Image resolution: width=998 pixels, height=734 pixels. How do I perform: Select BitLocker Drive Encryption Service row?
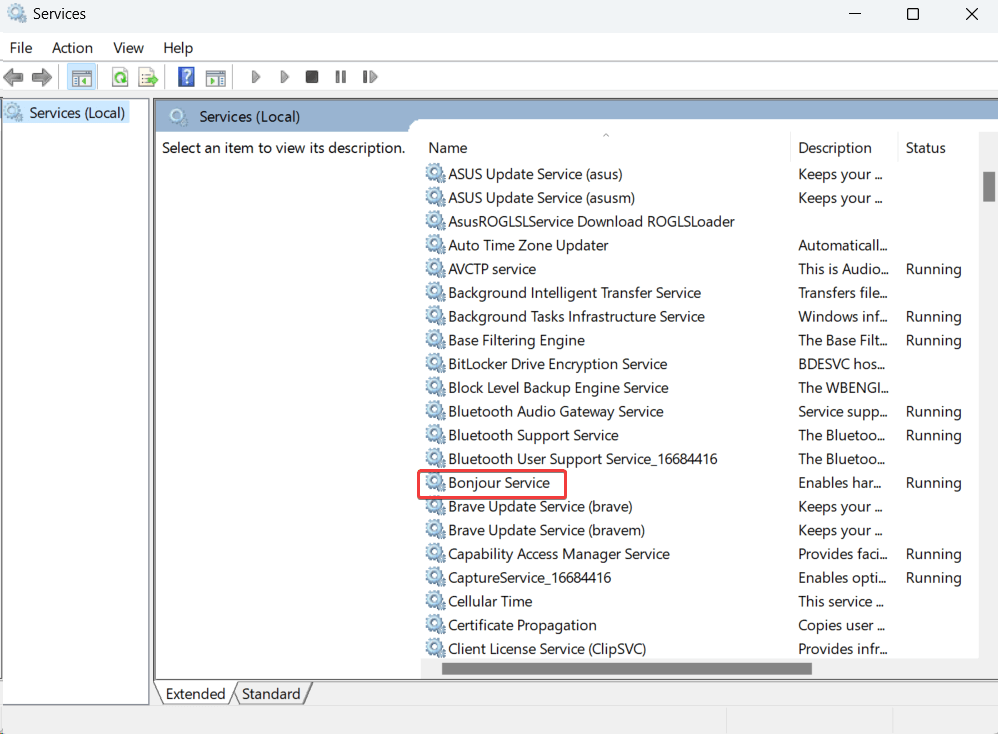557,364
